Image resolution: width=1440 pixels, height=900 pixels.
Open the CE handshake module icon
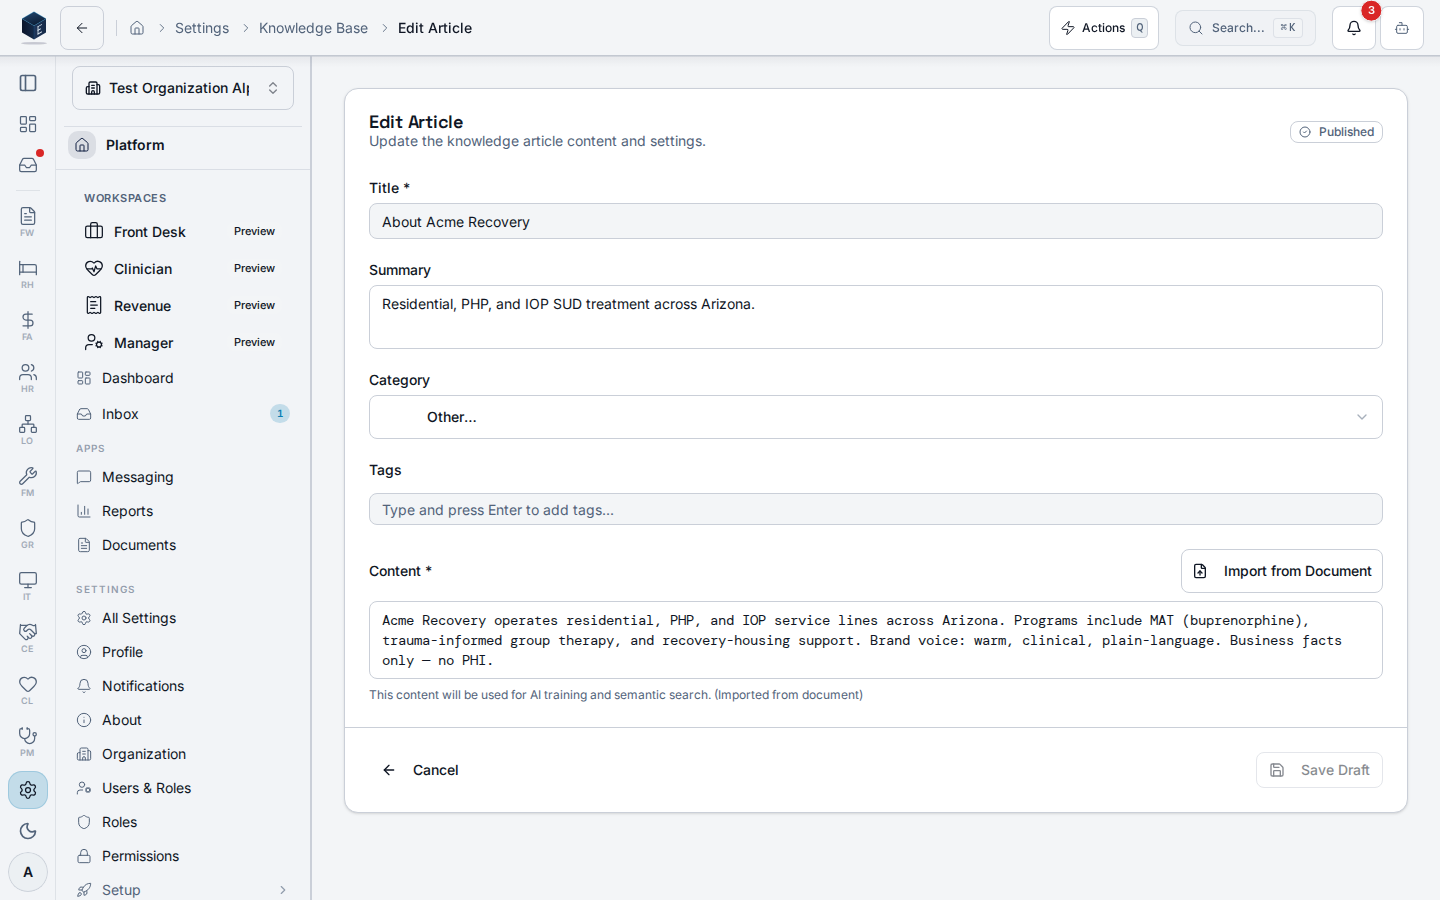tap(28, 637)
